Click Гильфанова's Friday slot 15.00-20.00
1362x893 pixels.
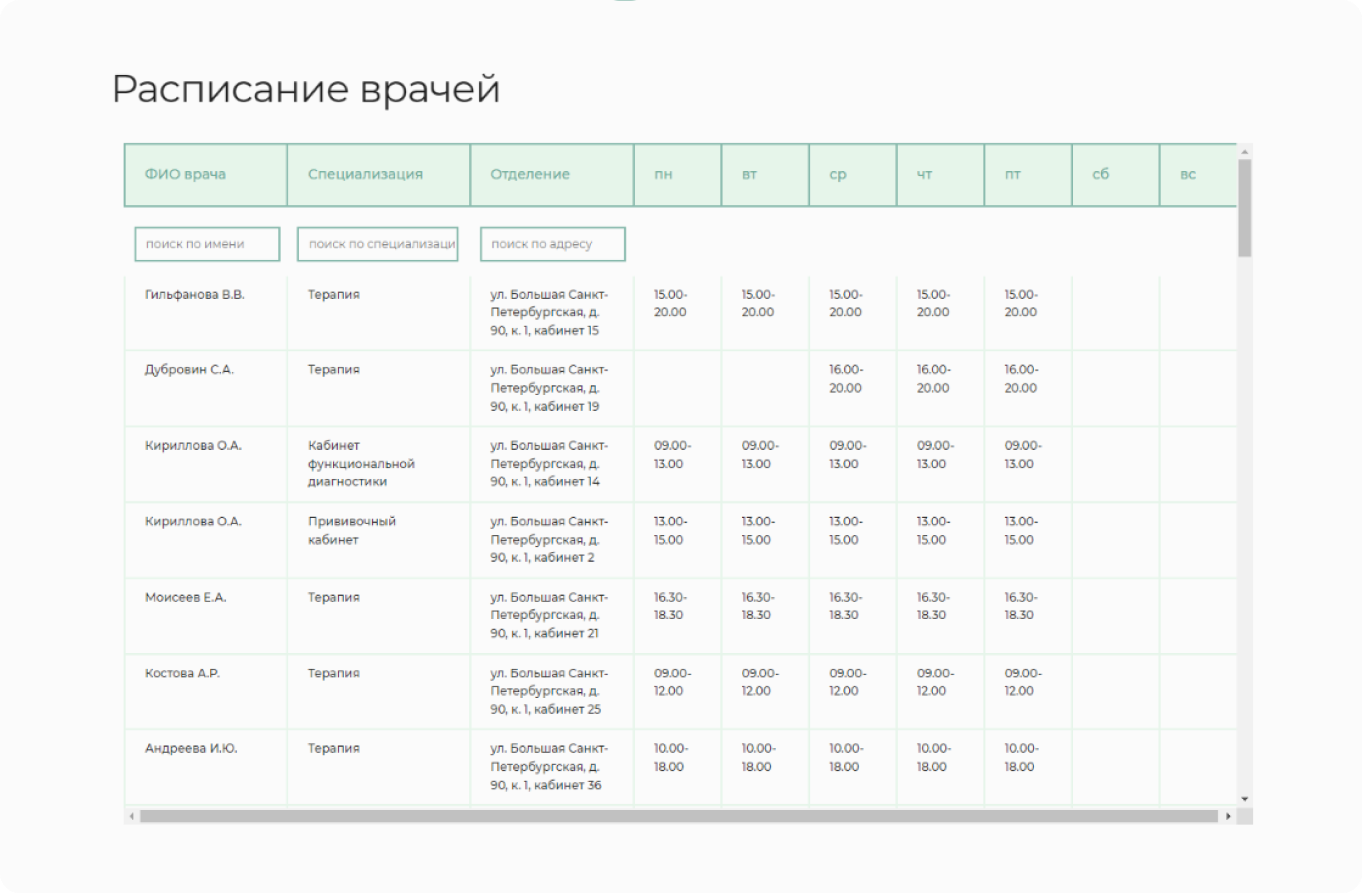point(1022,304)
